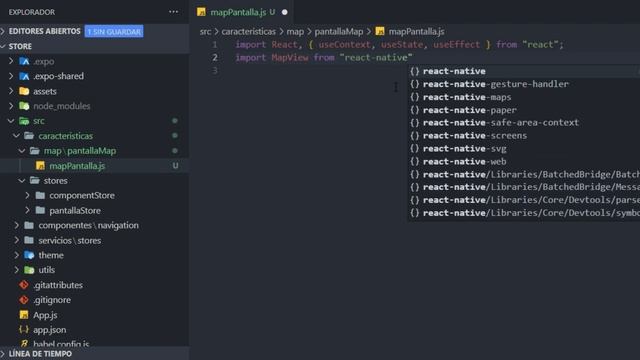
Task: Click the stores folder icon
Action: point(35,180)
